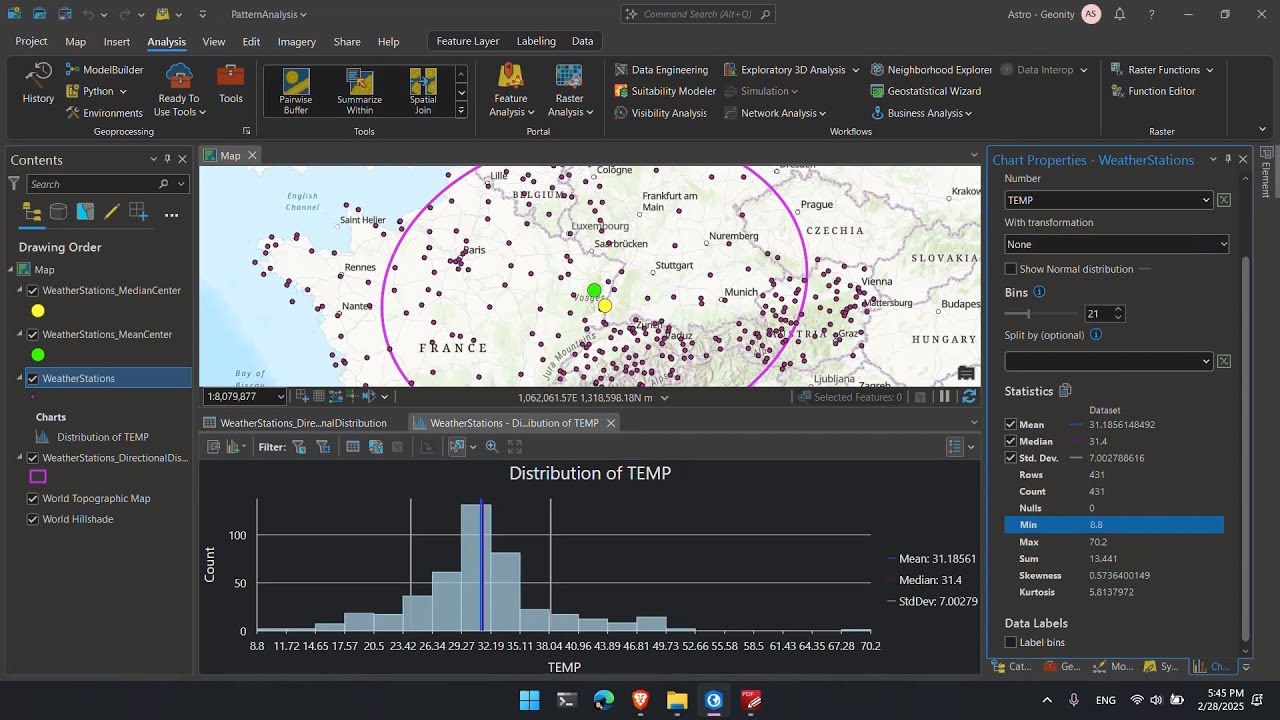Screen dimensions: 1280x720
Task: Run the Pairwise Buffer tool
Action: (296, 92)
